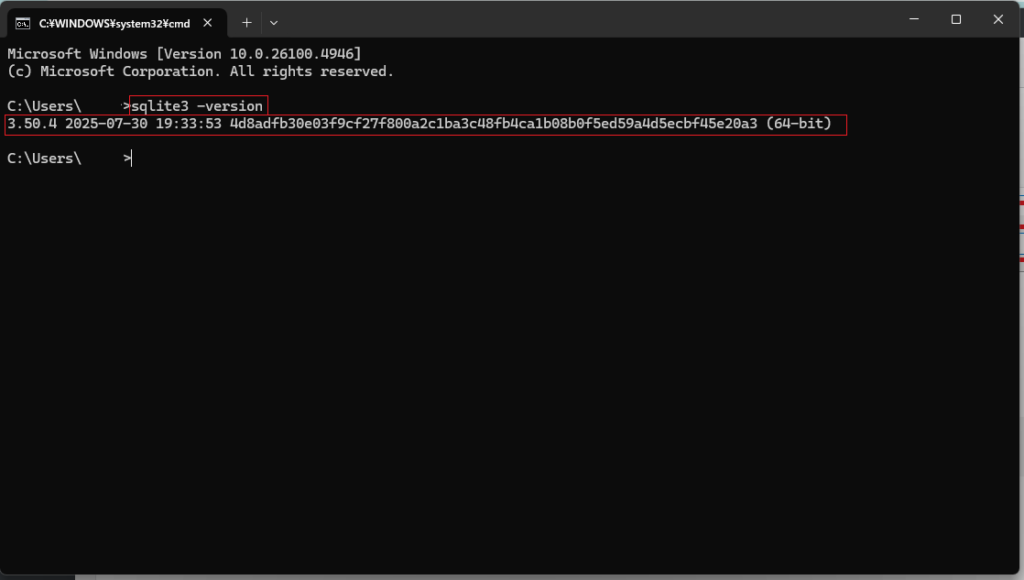This screenshot has height=580, width=1024.
Task: Click the sqlite3 -version command text
Action: 197,106
